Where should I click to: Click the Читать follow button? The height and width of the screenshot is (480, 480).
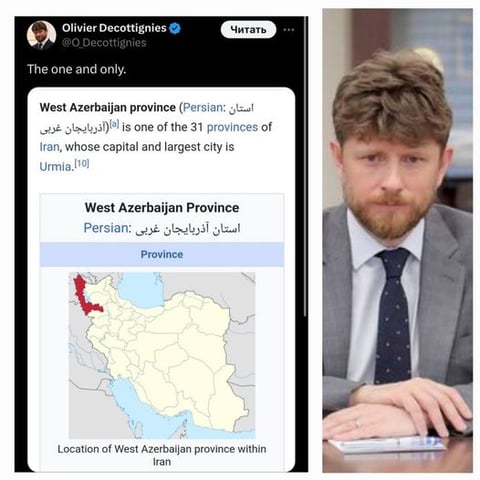(x=248, y=30)
